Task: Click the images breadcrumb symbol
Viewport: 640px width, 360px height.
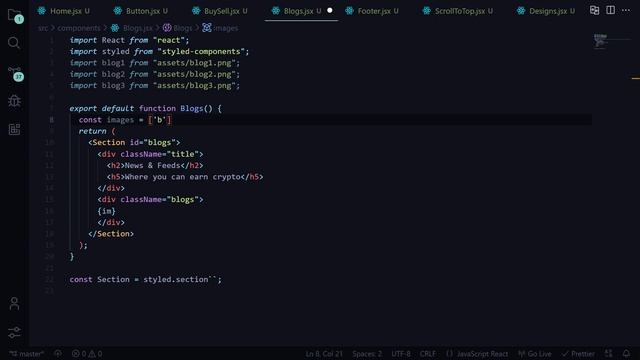Action: (x=220, y=28)
